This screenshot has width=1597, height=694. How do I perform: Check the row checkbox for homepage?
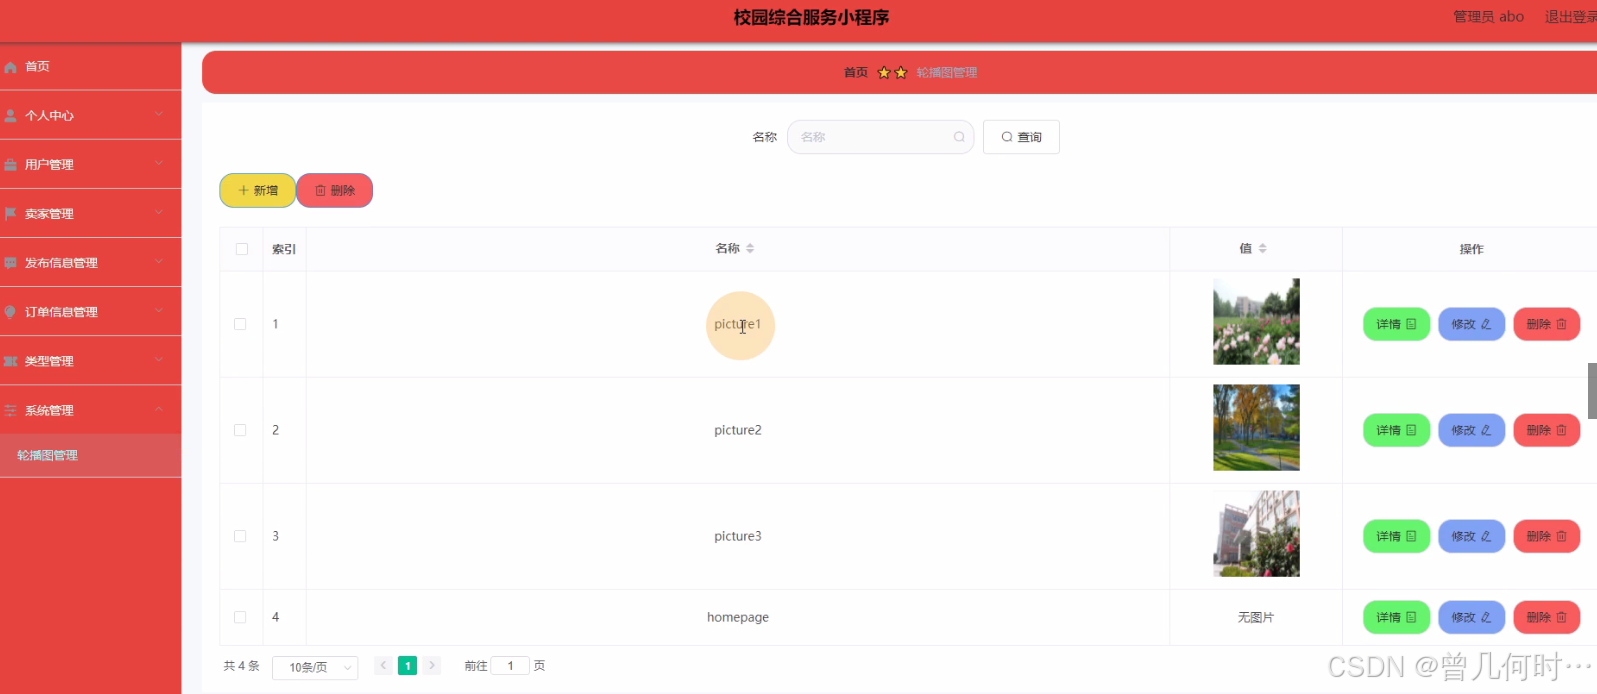click(x=240, y=617)
